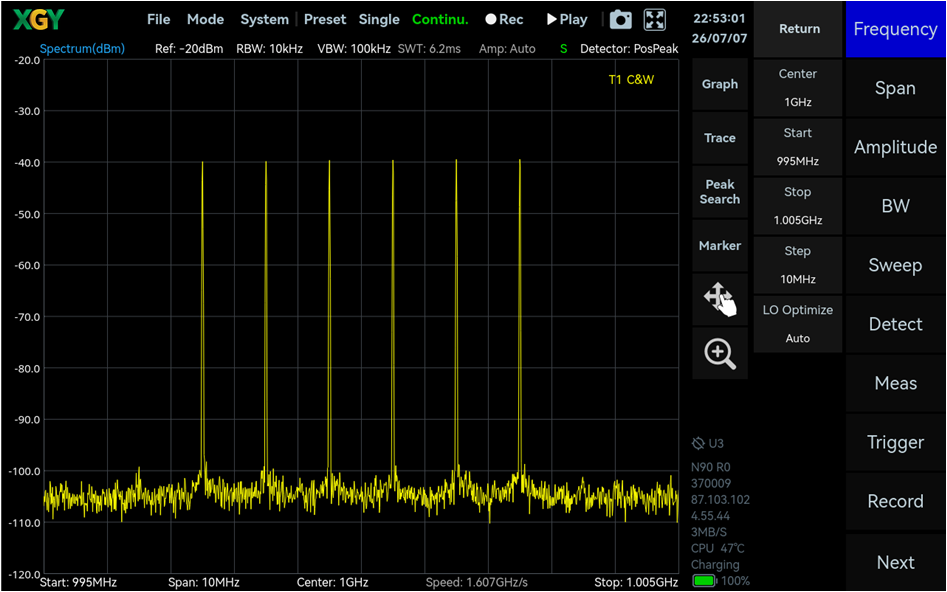Click the Ref: -20dBm value
947x592 pixels.
189,49
